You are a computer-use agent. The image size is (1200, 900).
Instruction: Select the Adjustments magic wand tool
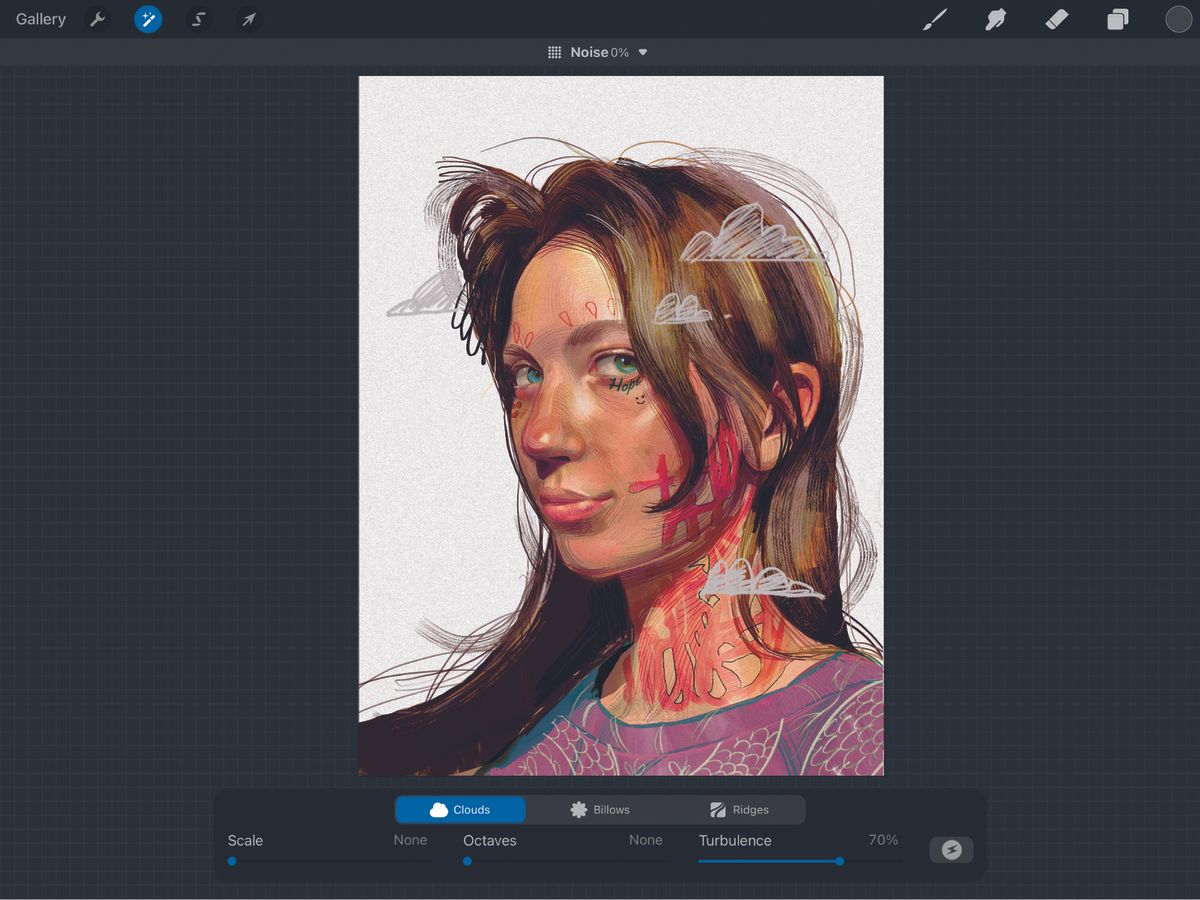click(148, 19)
